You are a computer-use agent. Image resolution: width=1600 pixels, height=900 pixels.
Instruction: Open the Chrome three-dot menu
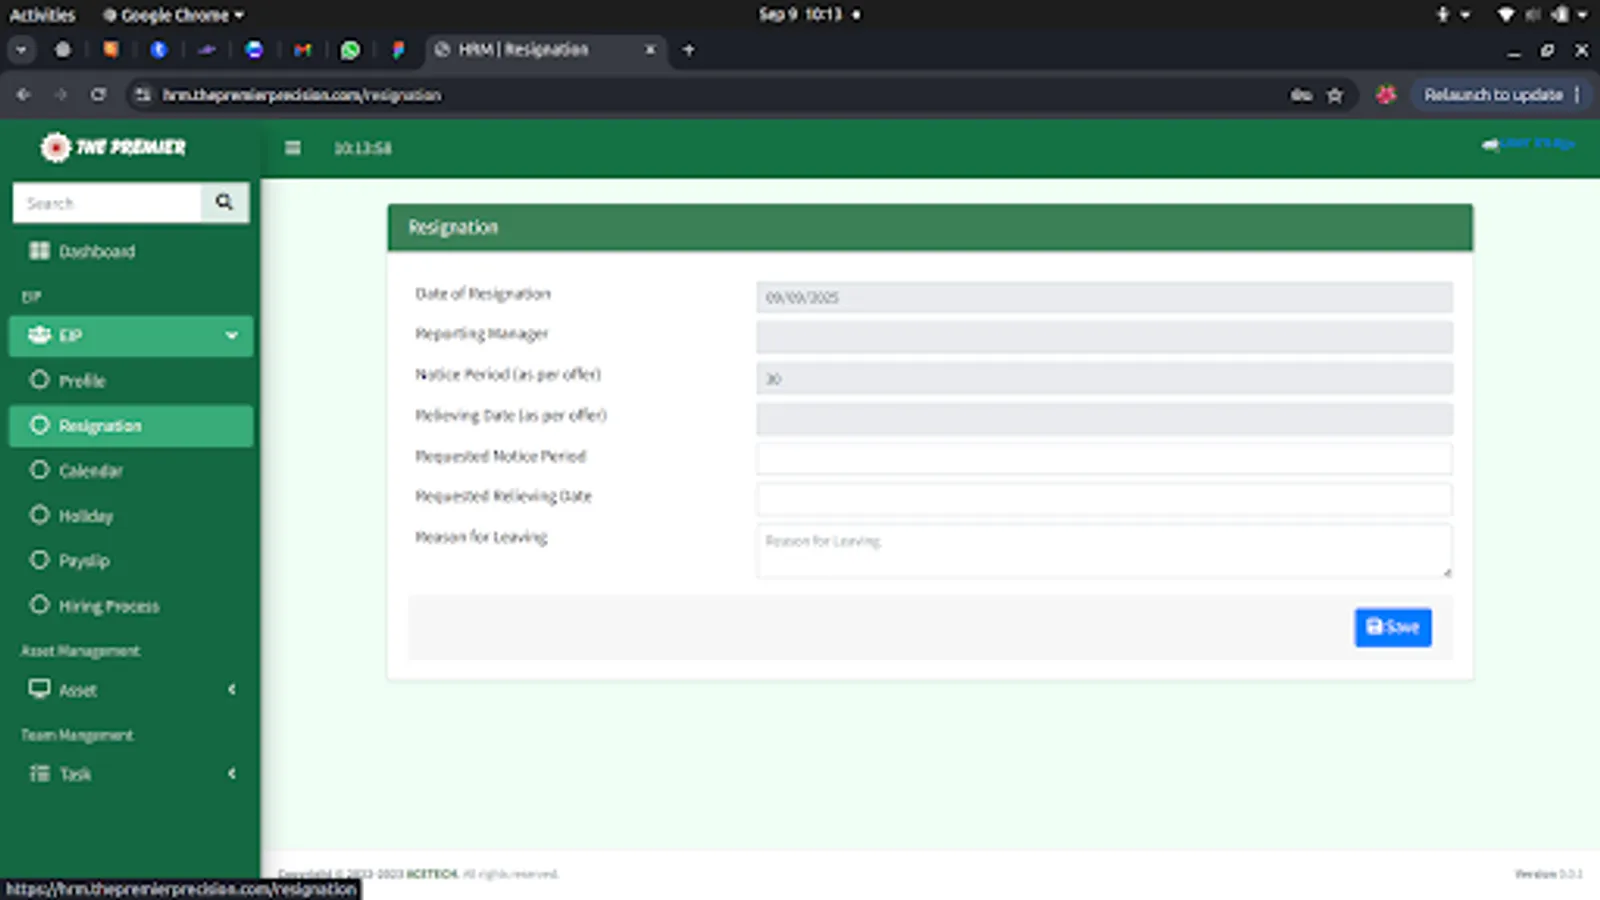(x=1577, y=94)
